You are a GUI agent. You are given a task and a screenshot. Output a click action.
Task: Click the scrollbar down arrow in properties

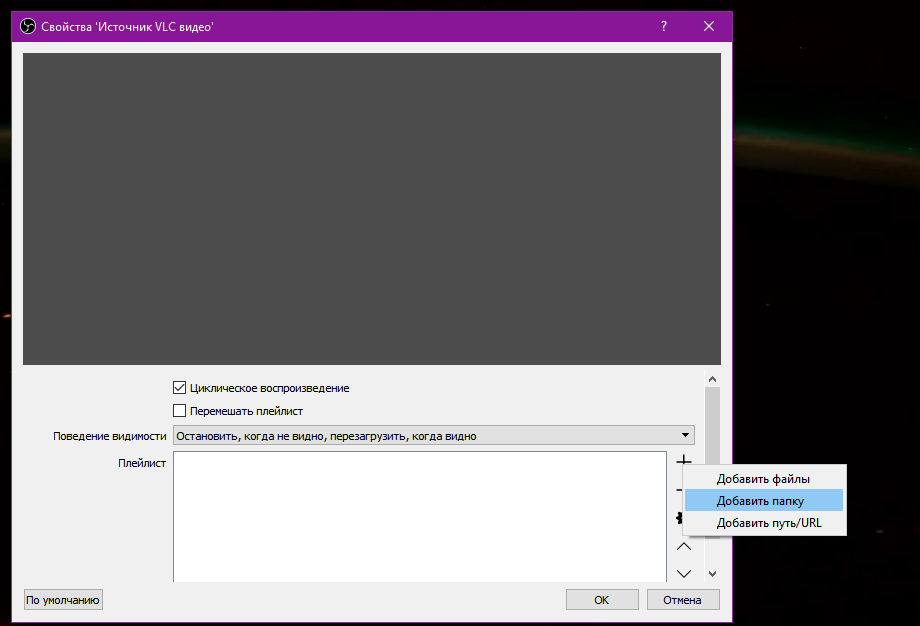point(712,573)
